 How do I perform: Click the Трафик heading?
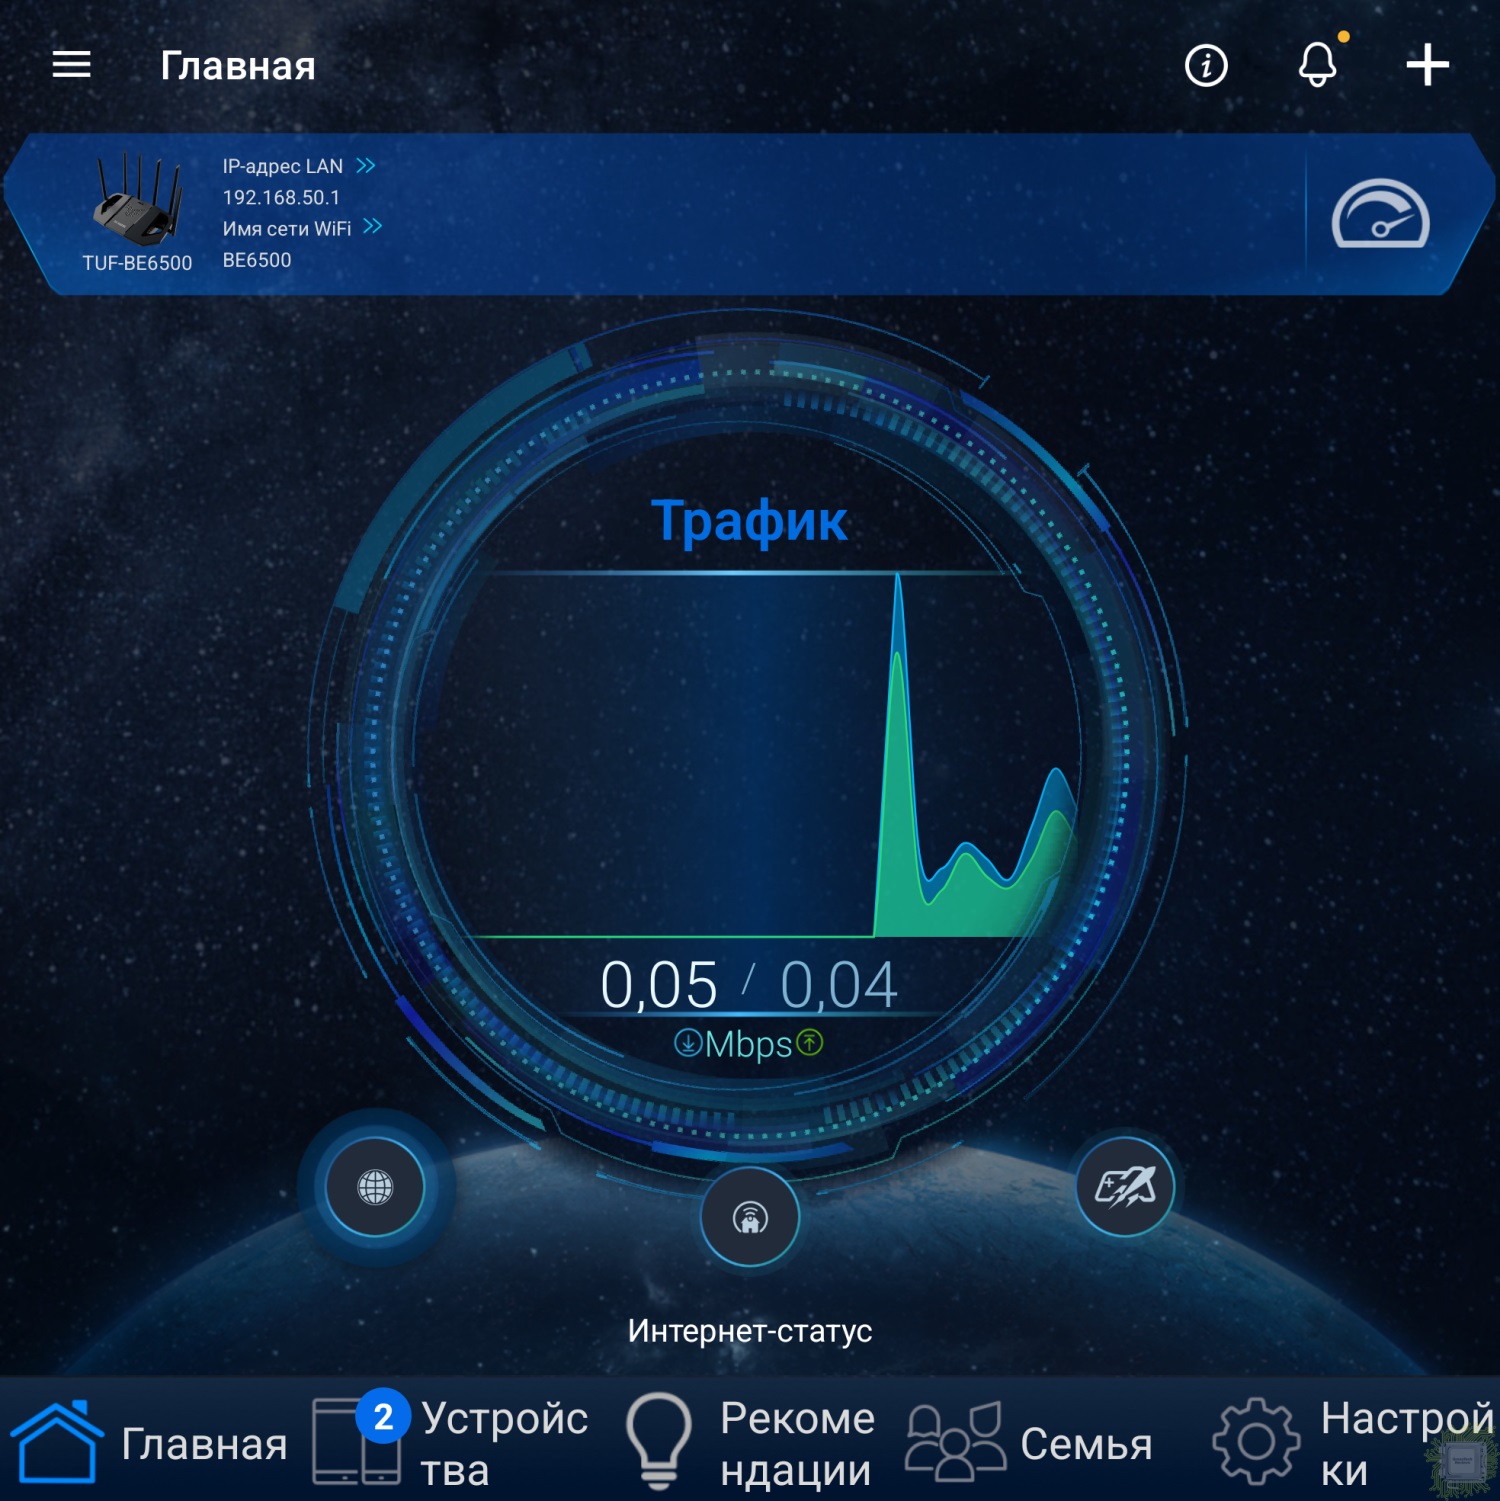[x=749, y=520]
